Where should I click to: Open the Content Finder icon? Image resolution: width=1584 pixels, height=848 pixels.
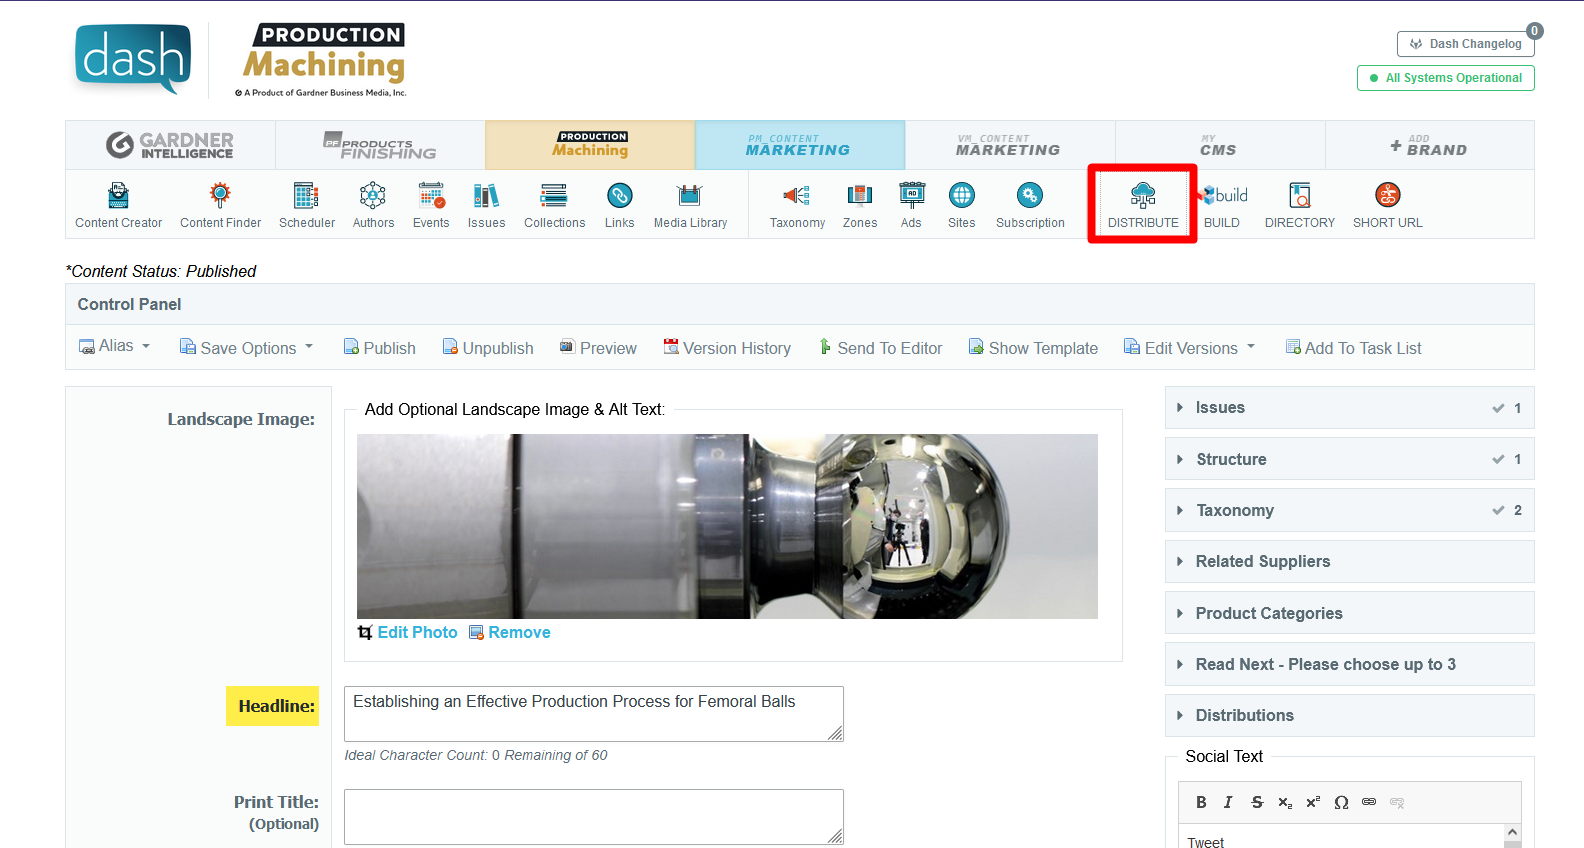[220, 205]
